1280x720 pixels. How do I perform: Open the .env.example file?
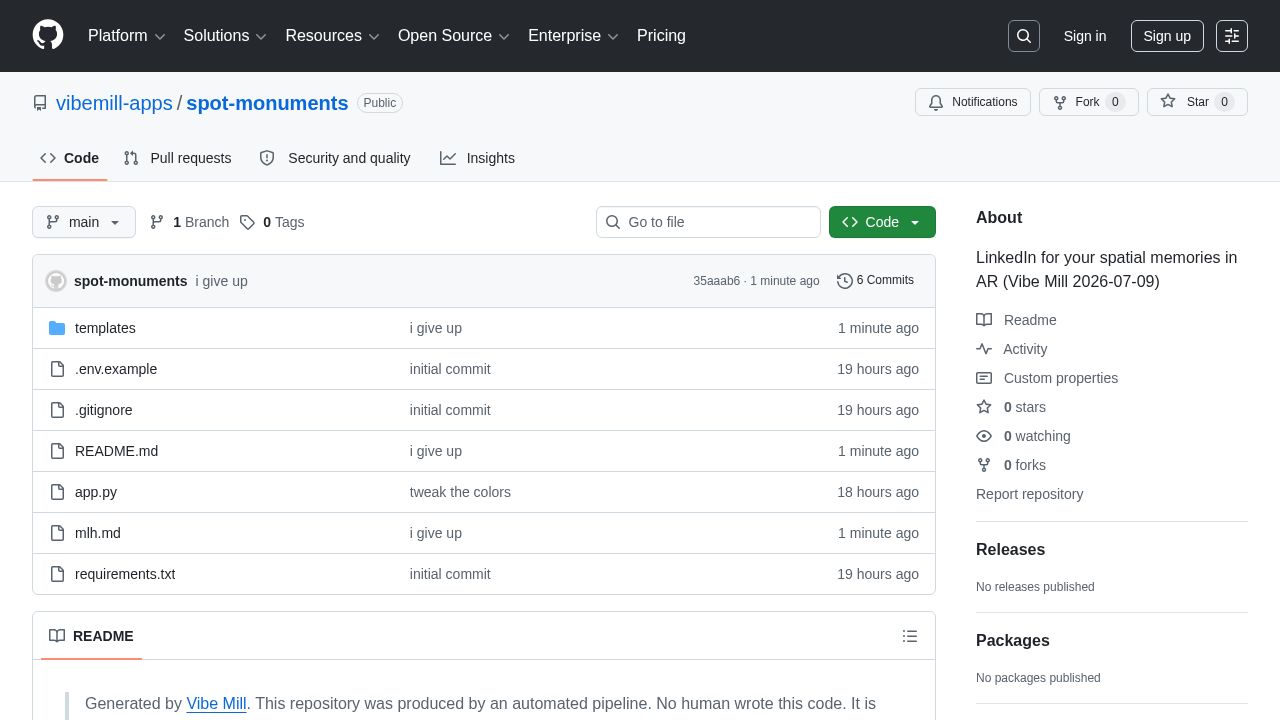[116, 369]
